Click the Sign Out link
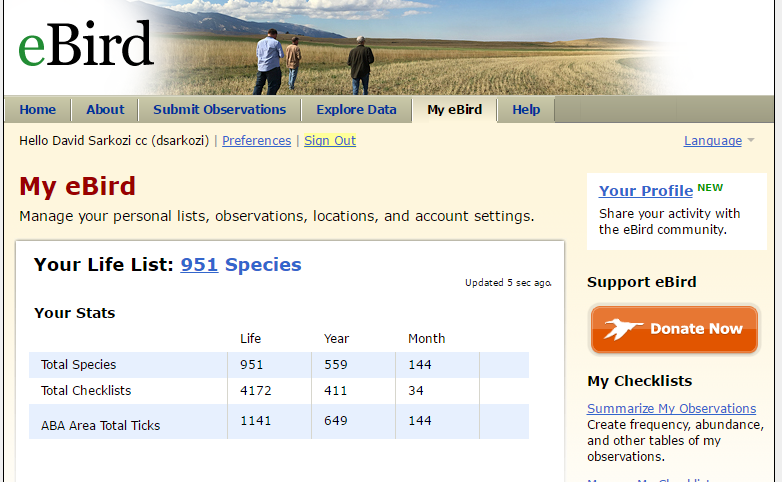The height and width of the screenshot is (482, 782). pos(330,141)
